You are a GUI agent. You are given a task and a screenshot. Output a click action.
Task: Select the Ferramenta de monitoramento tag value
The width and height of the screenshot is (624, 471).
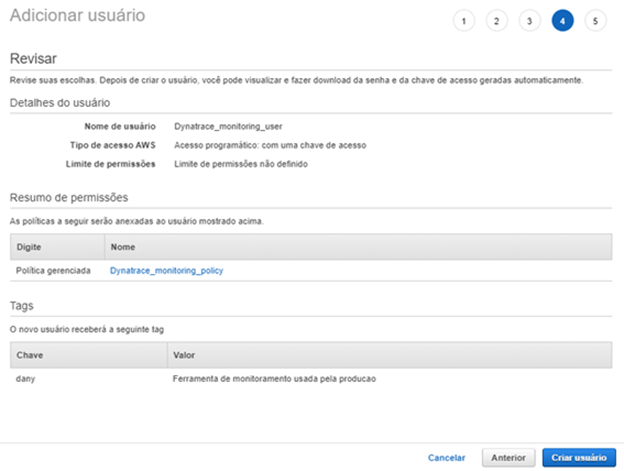(274, 379)
